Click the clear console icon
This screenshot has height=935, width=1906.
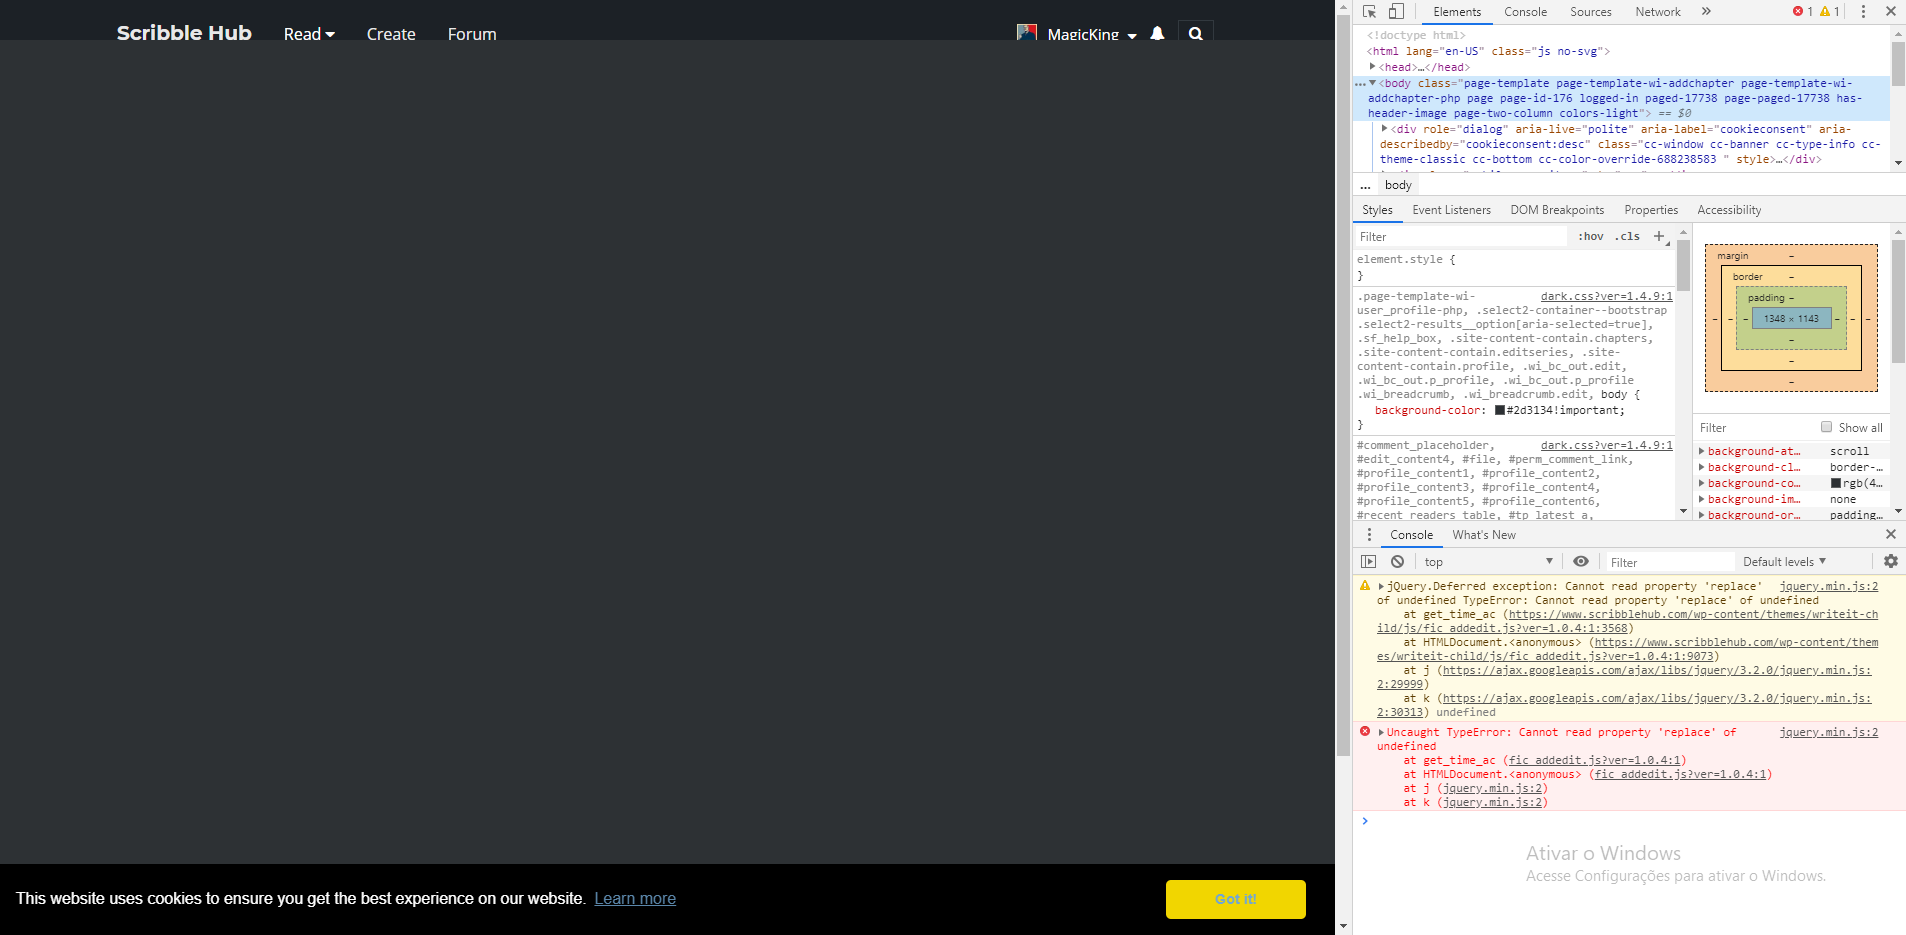click(x=1397, y=562)
